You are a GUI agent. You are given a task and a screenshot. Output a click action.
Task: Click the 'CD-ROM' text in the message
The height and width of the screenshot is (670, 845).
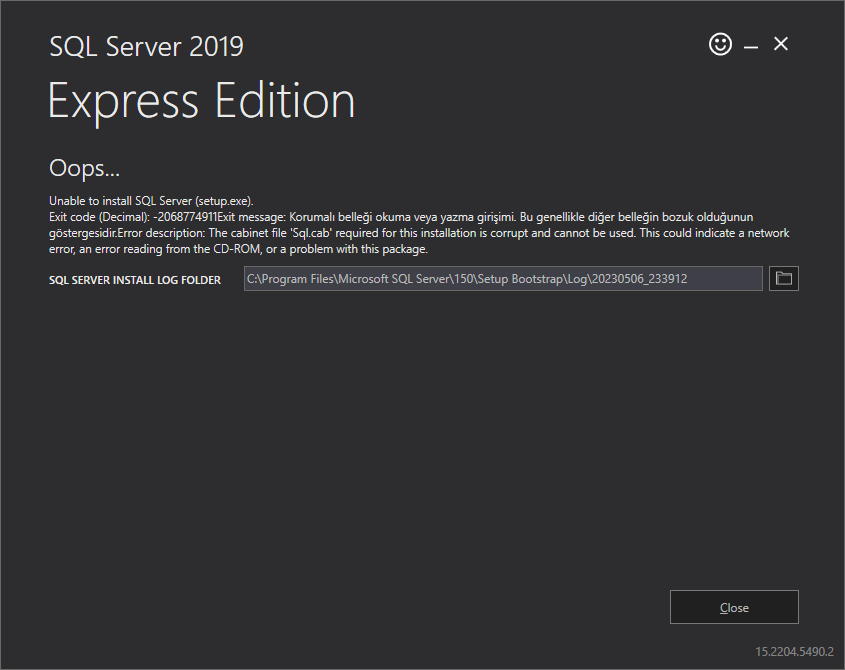tap(268, 249)
